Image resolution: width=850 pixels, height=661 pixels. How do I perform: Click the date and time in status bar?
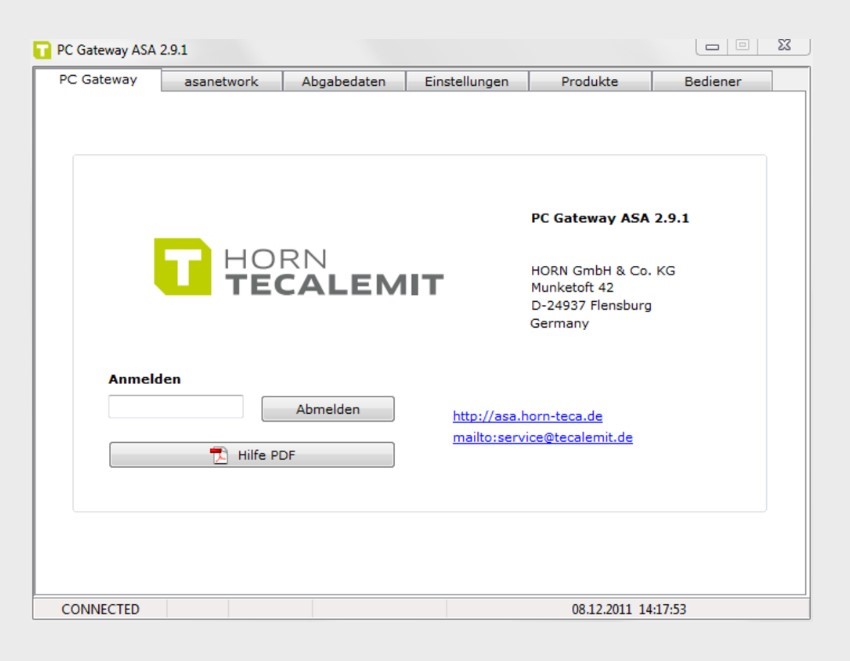pyautogui.click(x=628, y=609)
